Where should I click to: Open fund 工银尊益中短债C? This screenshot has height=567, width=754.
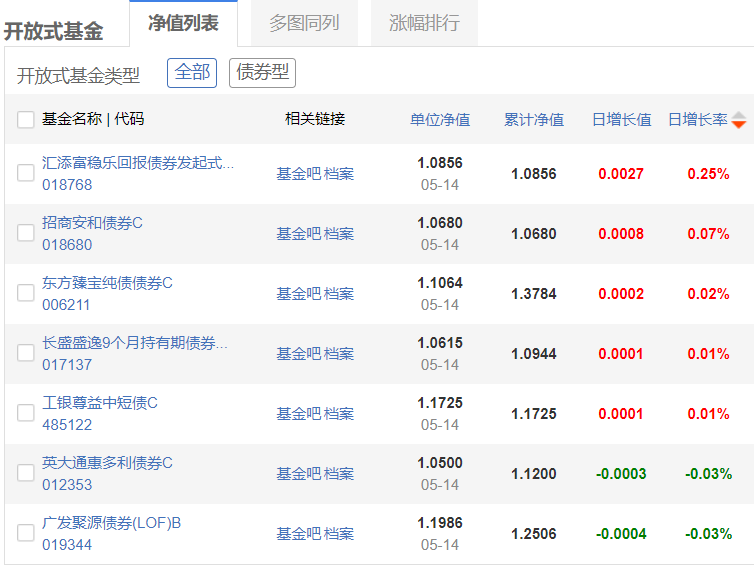click(x=100, y=403)
